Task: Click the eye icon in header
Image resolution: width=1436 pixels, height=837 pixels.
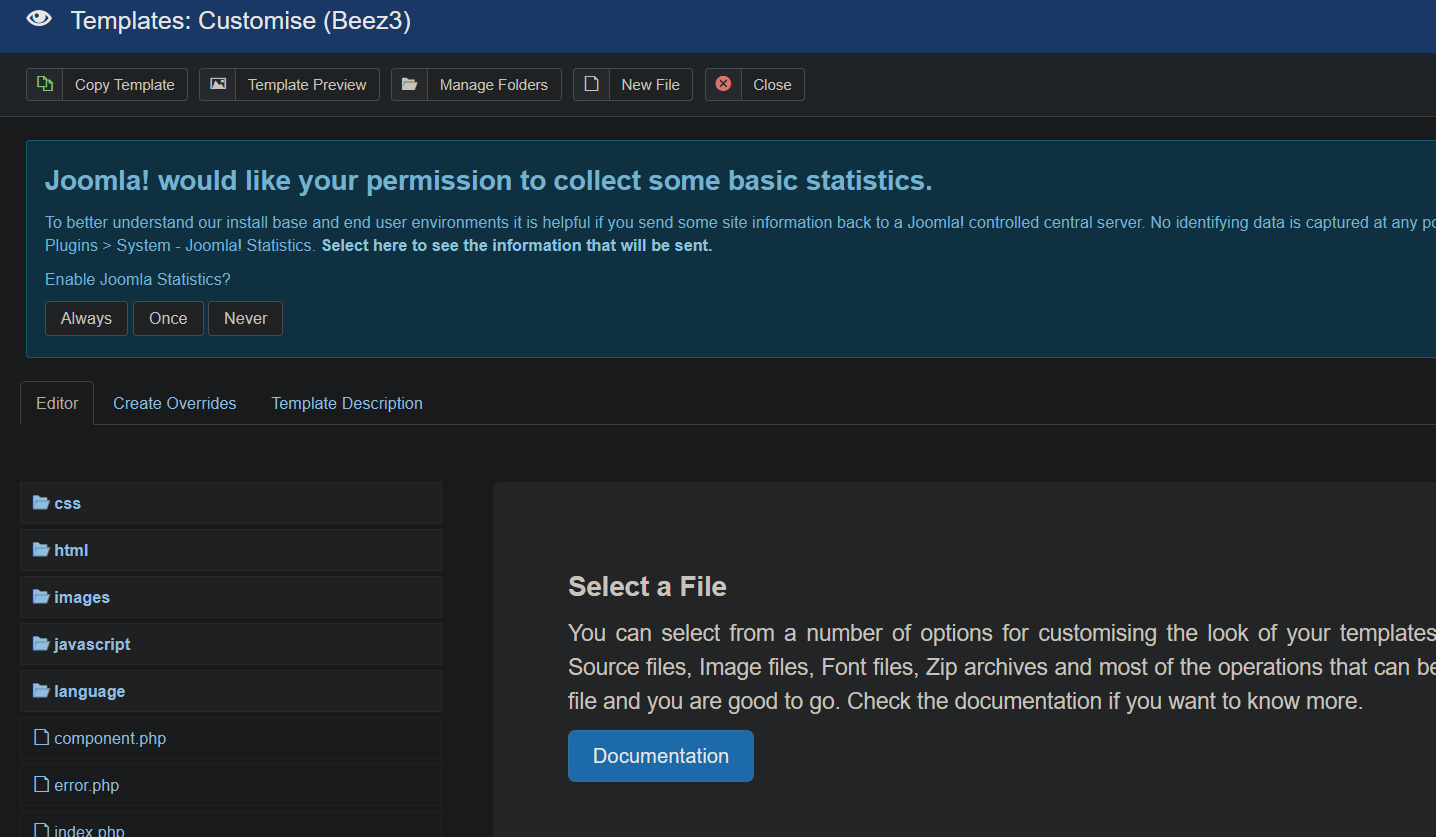Action: pos(39,19)
